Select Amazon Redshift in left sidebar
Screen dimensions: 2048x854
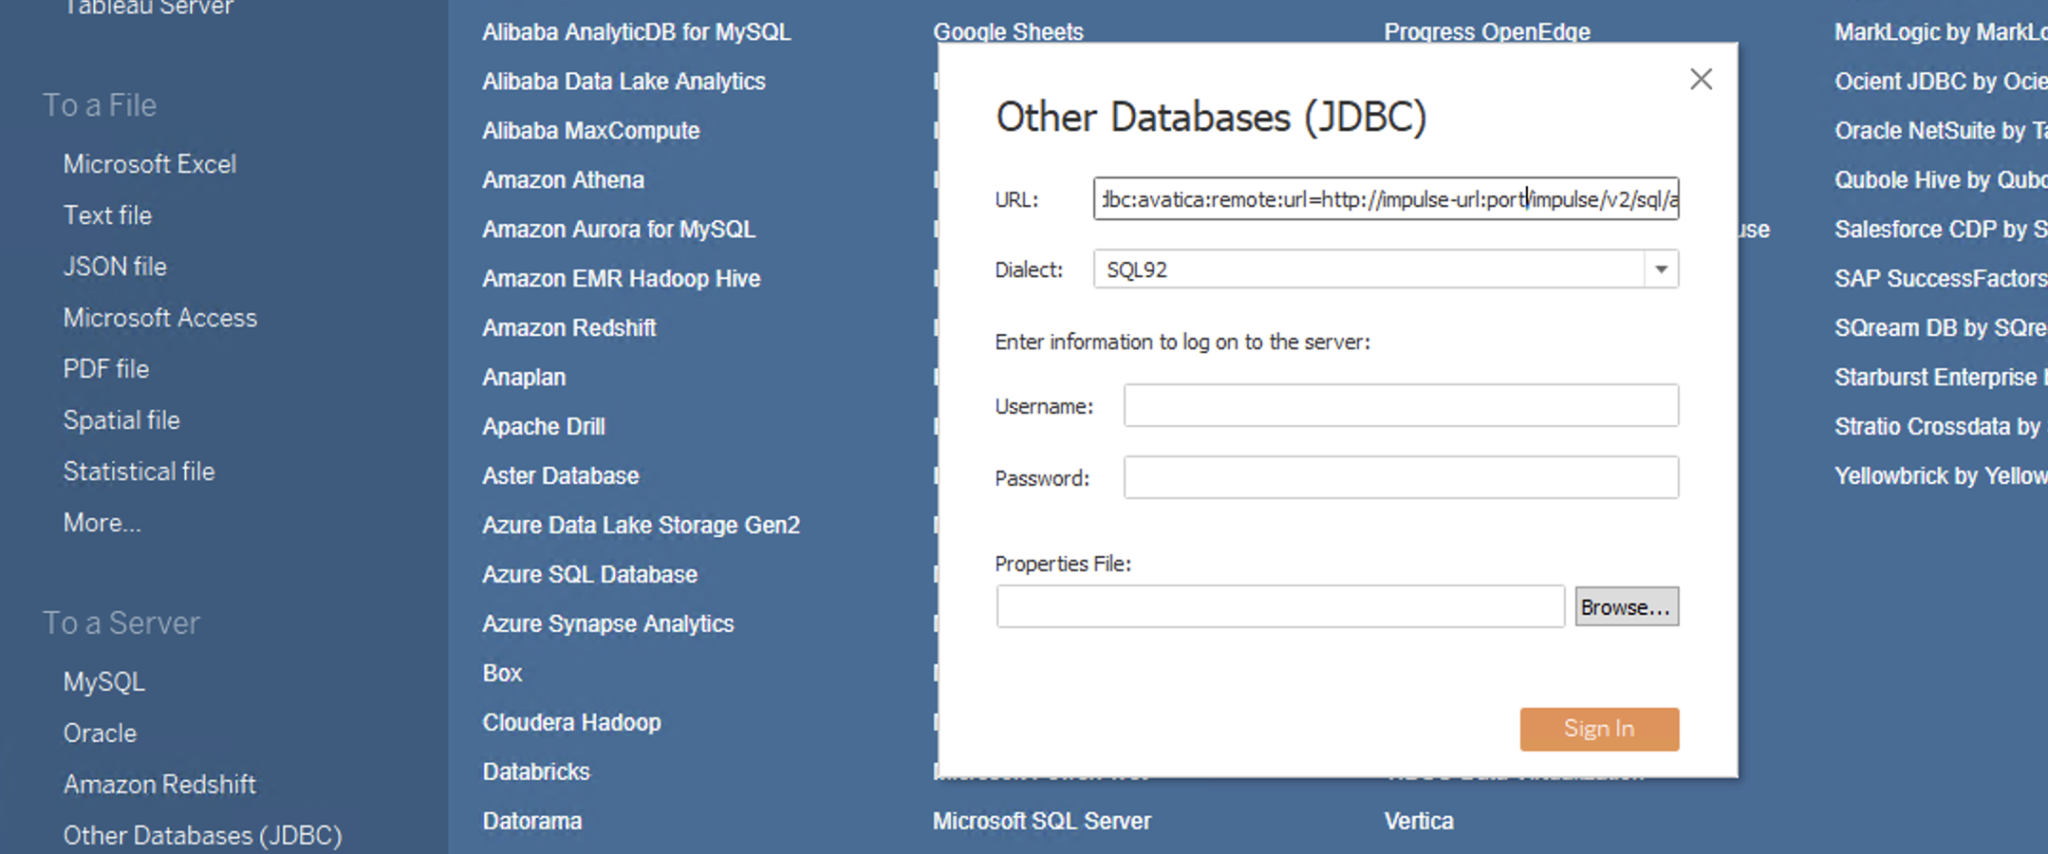point(160,784)
